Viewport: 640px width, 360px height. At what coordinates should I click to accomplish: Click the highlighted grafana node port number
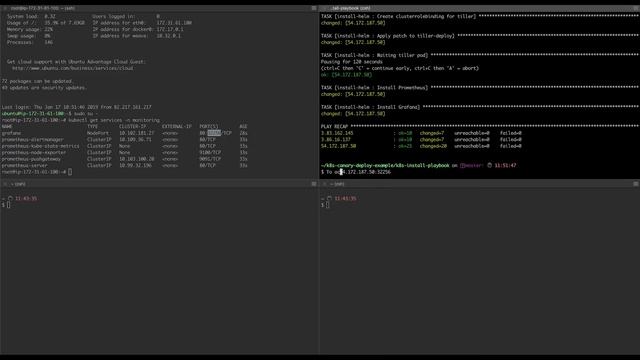[x=214, y=133]
